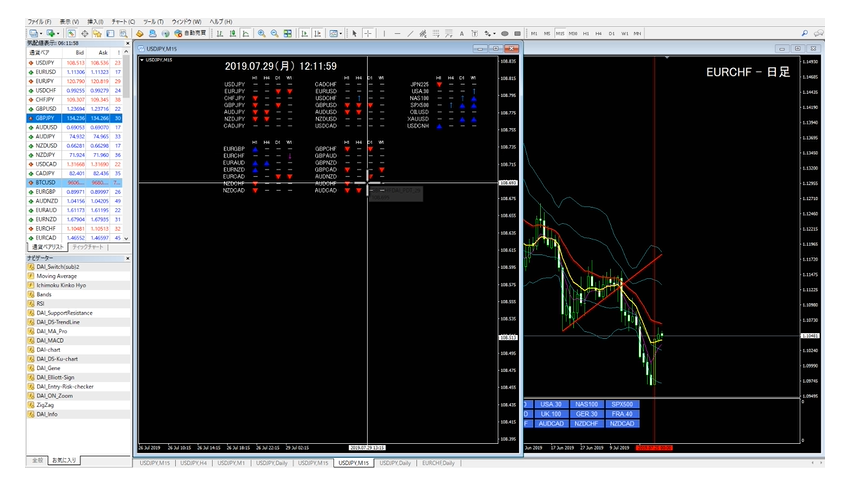Image resolution: width=849 pixels, height=483 pixels.
Task: Select BTCUSD row in Market Watch
Action: [x=74, y=182]
